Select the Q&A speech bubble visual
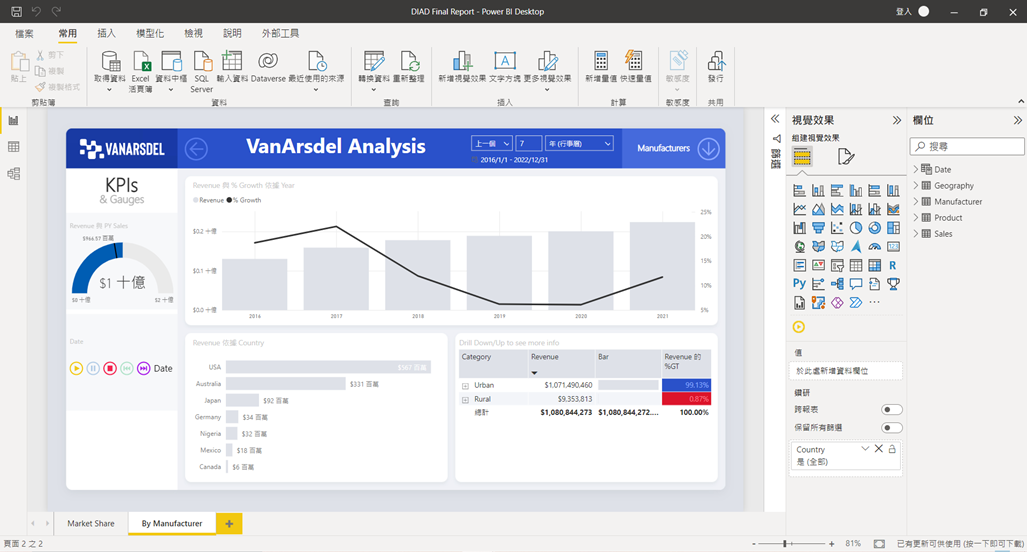Viewport: 1027px width, 552px height. pos(855,284)
